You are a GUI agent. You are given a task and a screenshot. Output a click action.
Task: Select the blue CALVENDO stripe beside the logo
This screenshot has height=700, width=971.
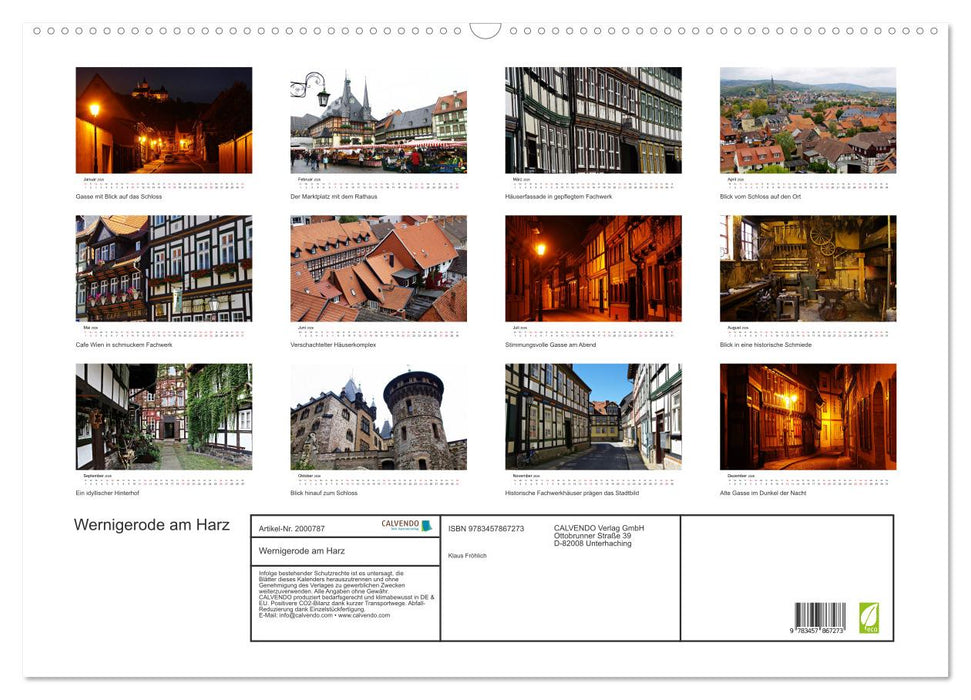point(426,525)
